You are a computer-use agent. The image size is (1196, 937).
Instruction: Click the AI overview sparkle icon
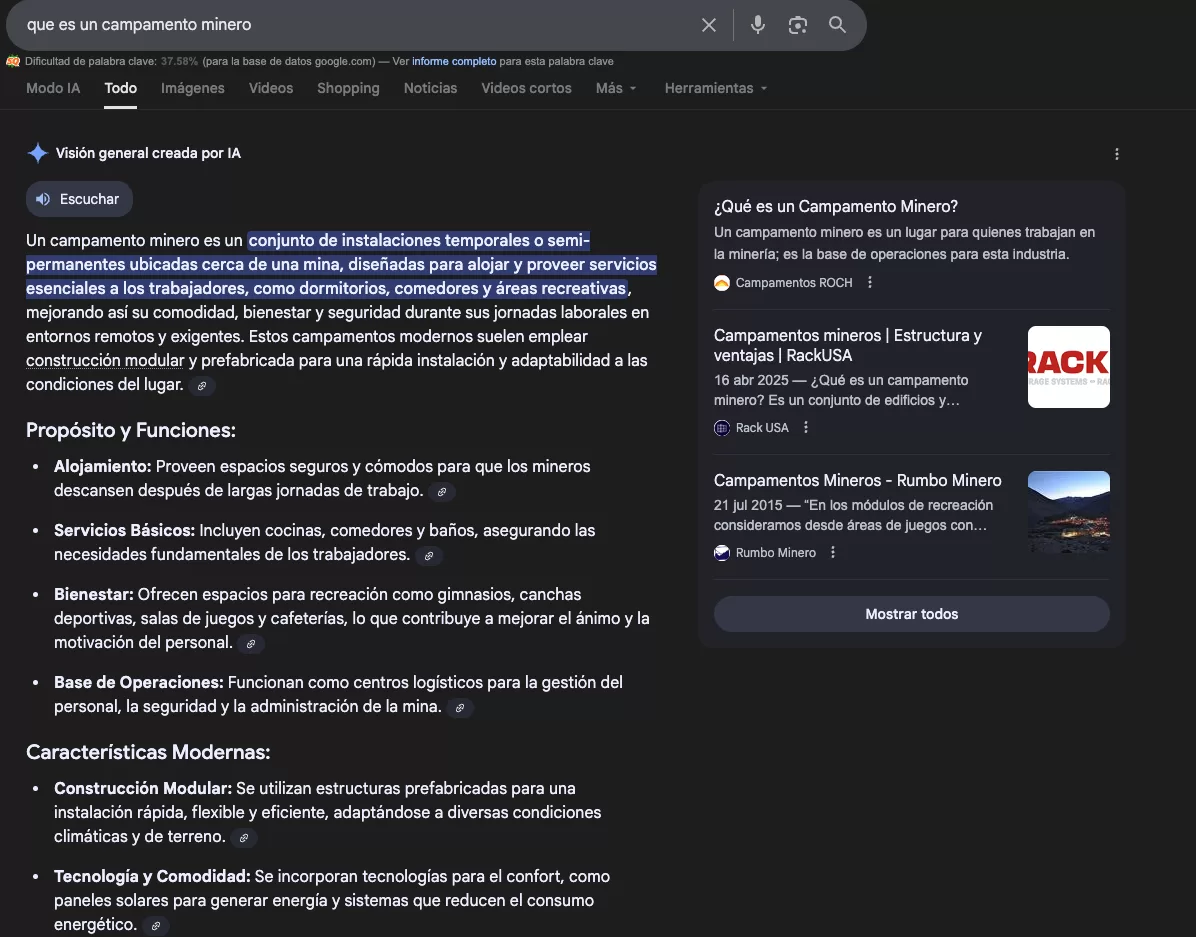pyautogui.click(x=37, y=153)
